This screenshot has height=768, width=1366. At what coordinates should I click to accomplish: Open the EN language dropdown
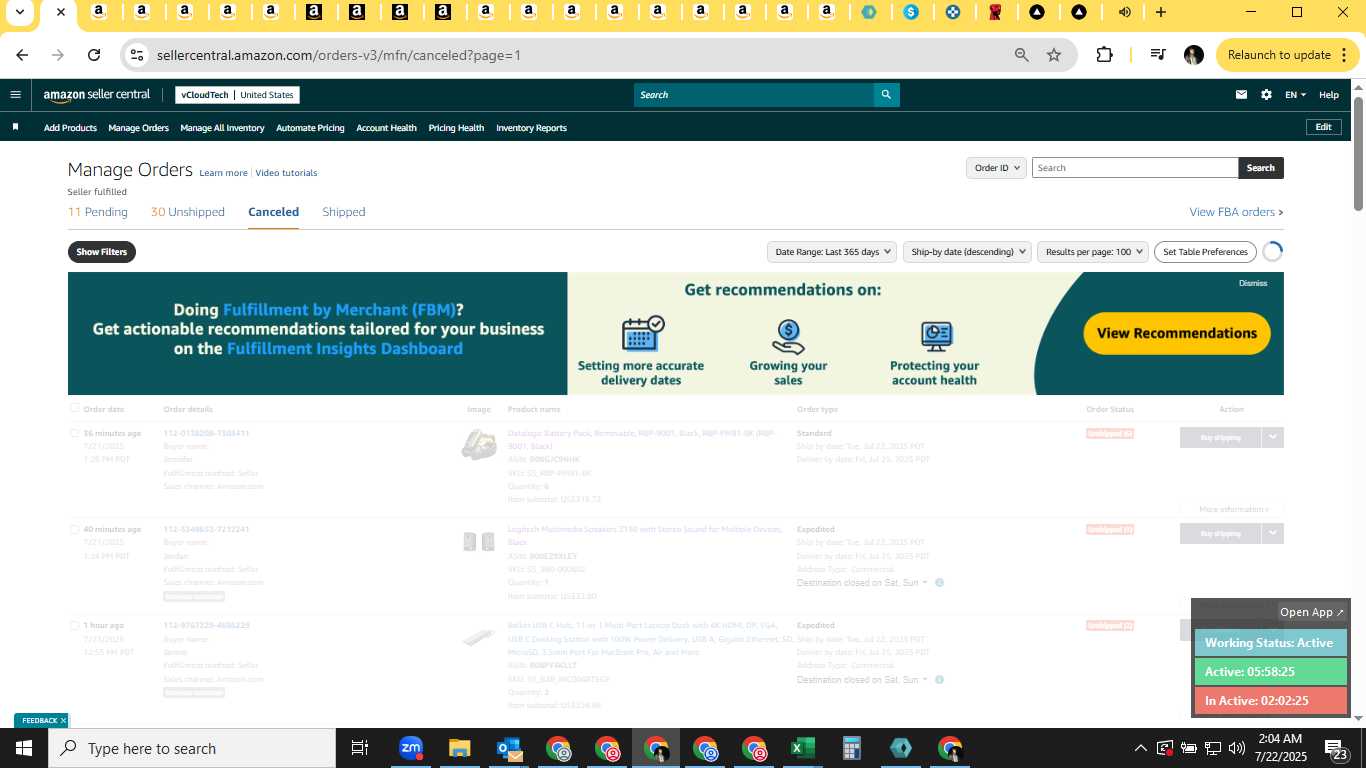(1295, 95)
